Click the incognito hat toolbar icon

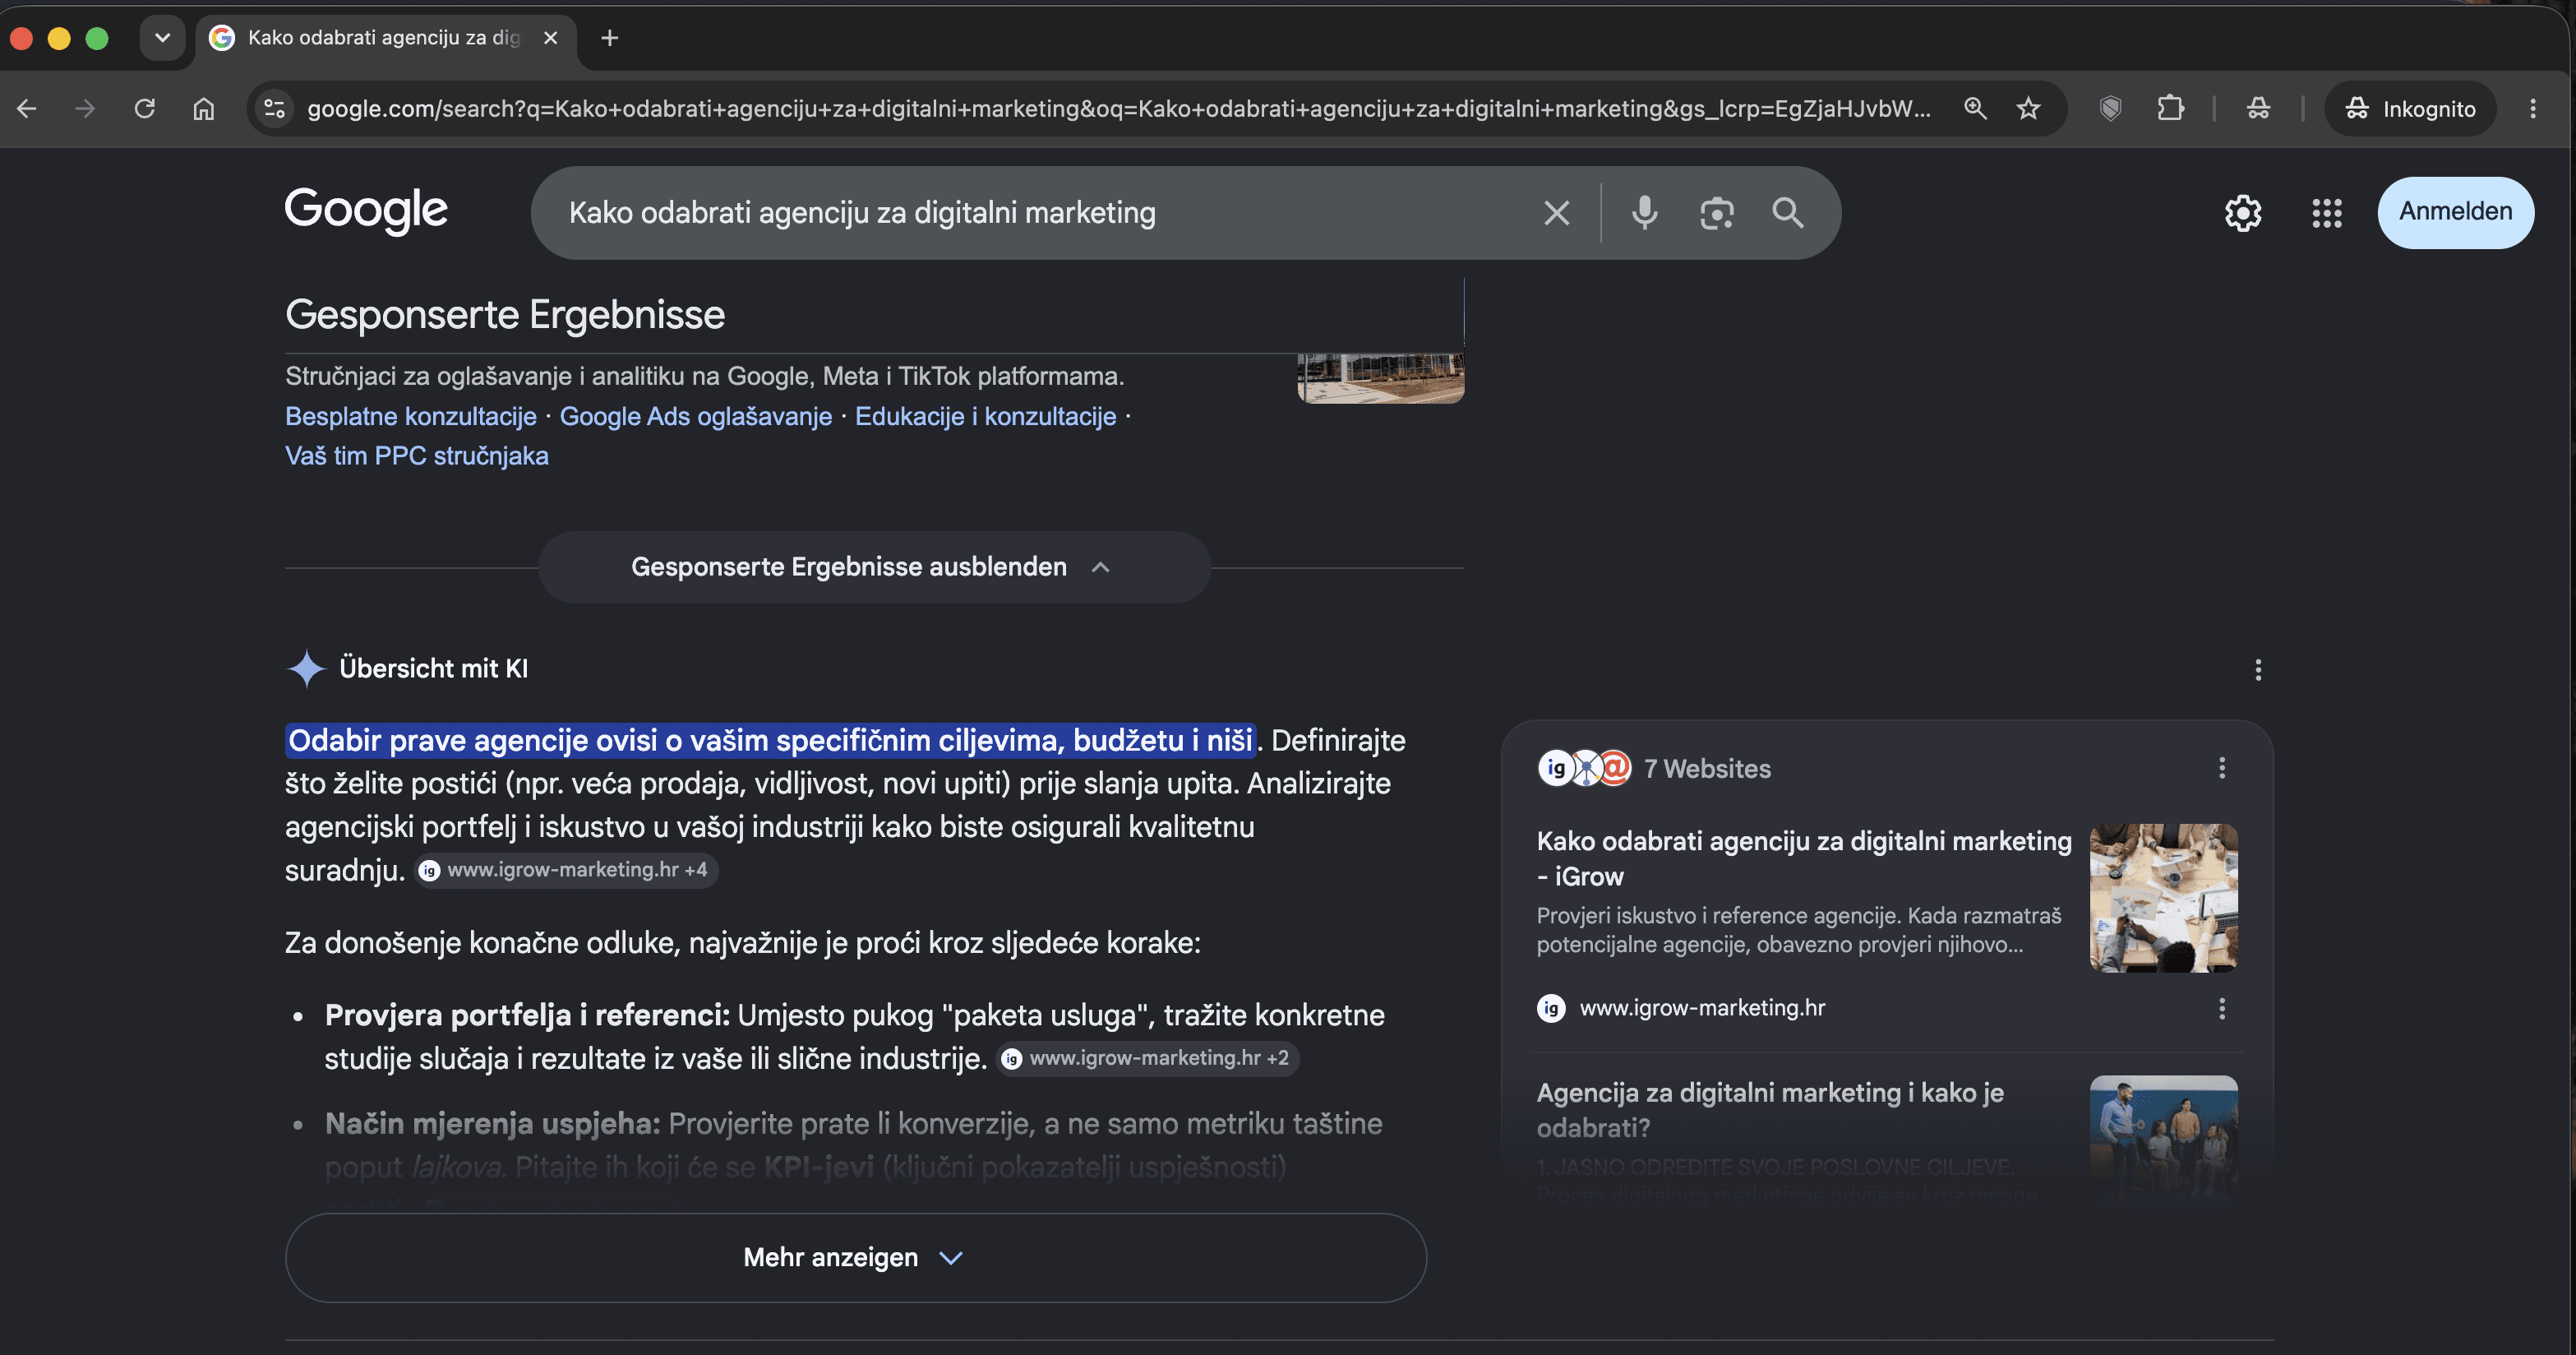pyautogui.click(x=2259, y=108)
